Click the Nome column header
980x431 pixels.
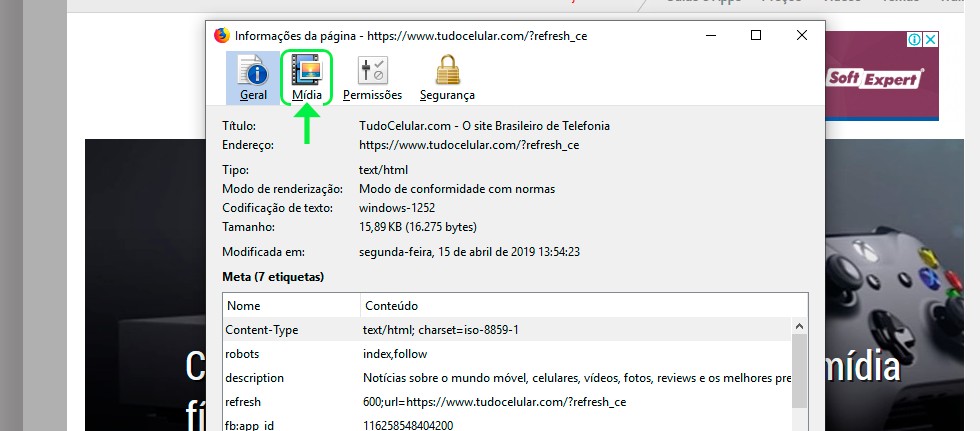[x=291, y=305]
